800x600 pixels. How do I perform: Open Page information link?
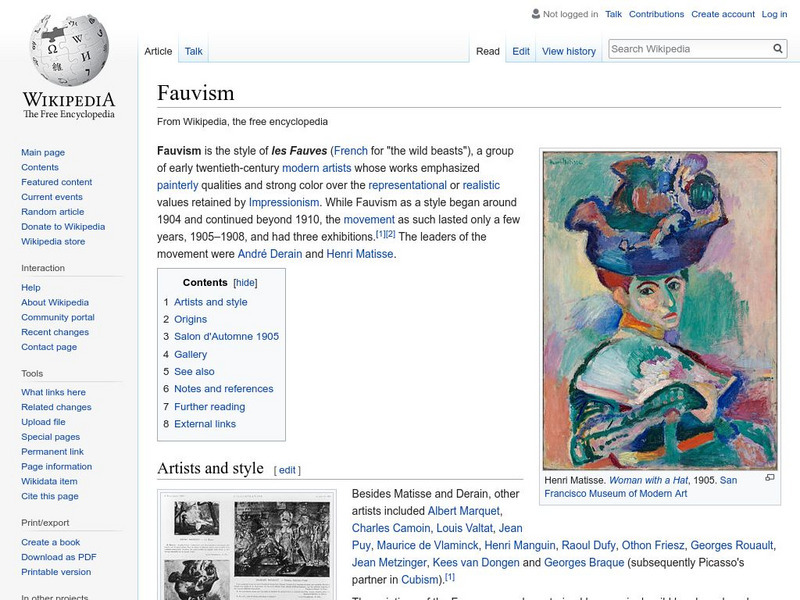point(57,466)
